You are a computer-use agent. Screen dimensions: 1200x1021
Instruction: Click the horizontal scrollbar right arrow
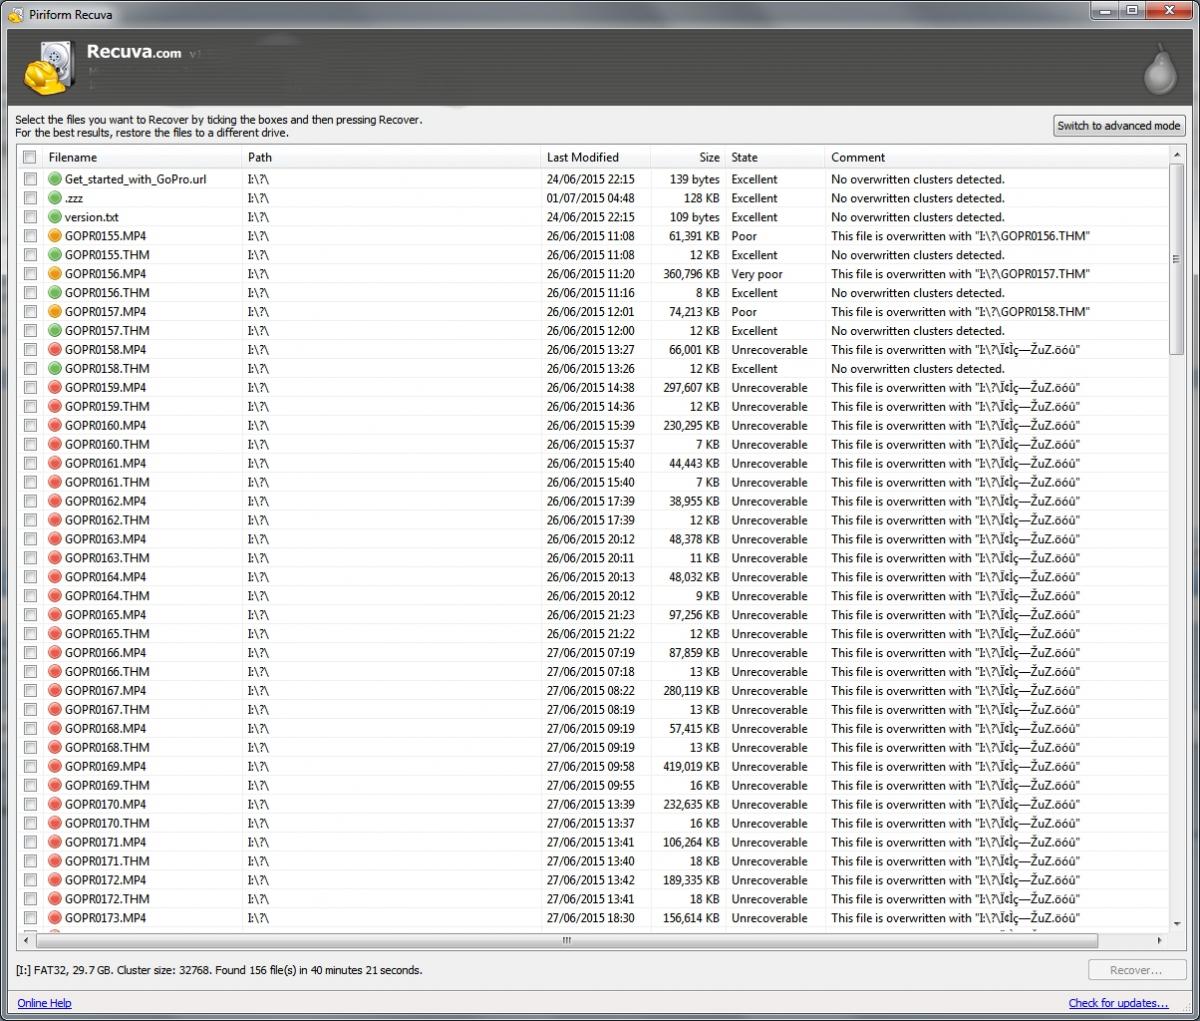1159,941
